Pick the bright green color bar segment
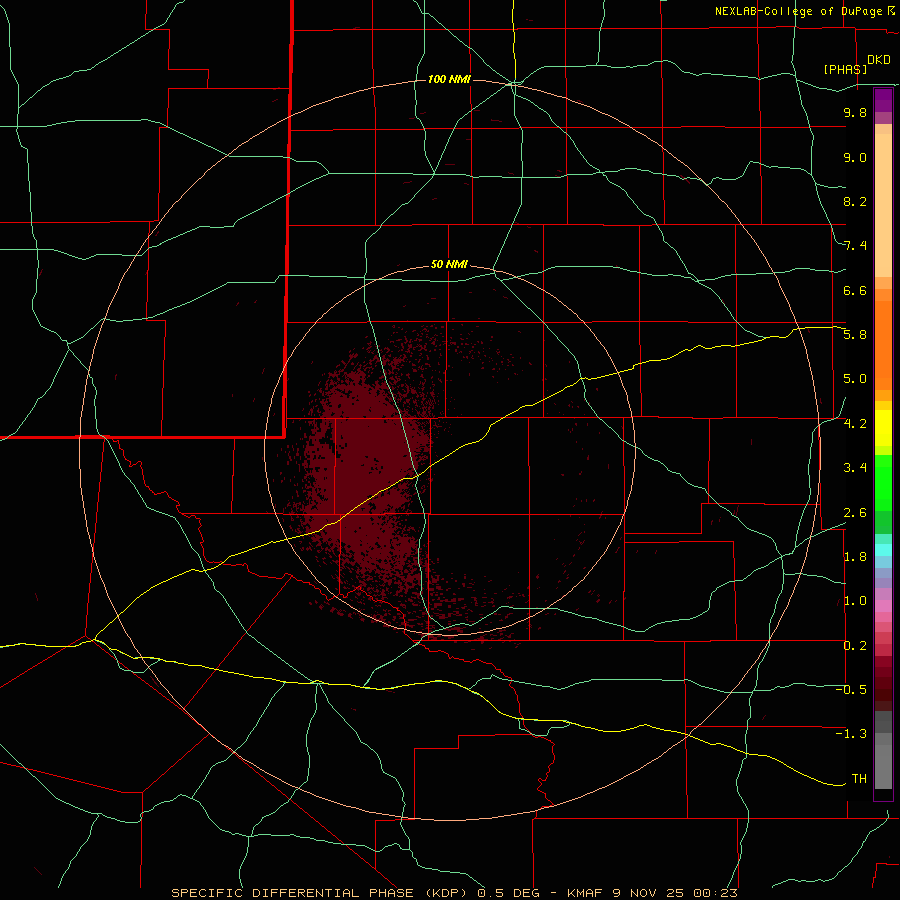The image size is (900, 900). click(x=883, y=482)
